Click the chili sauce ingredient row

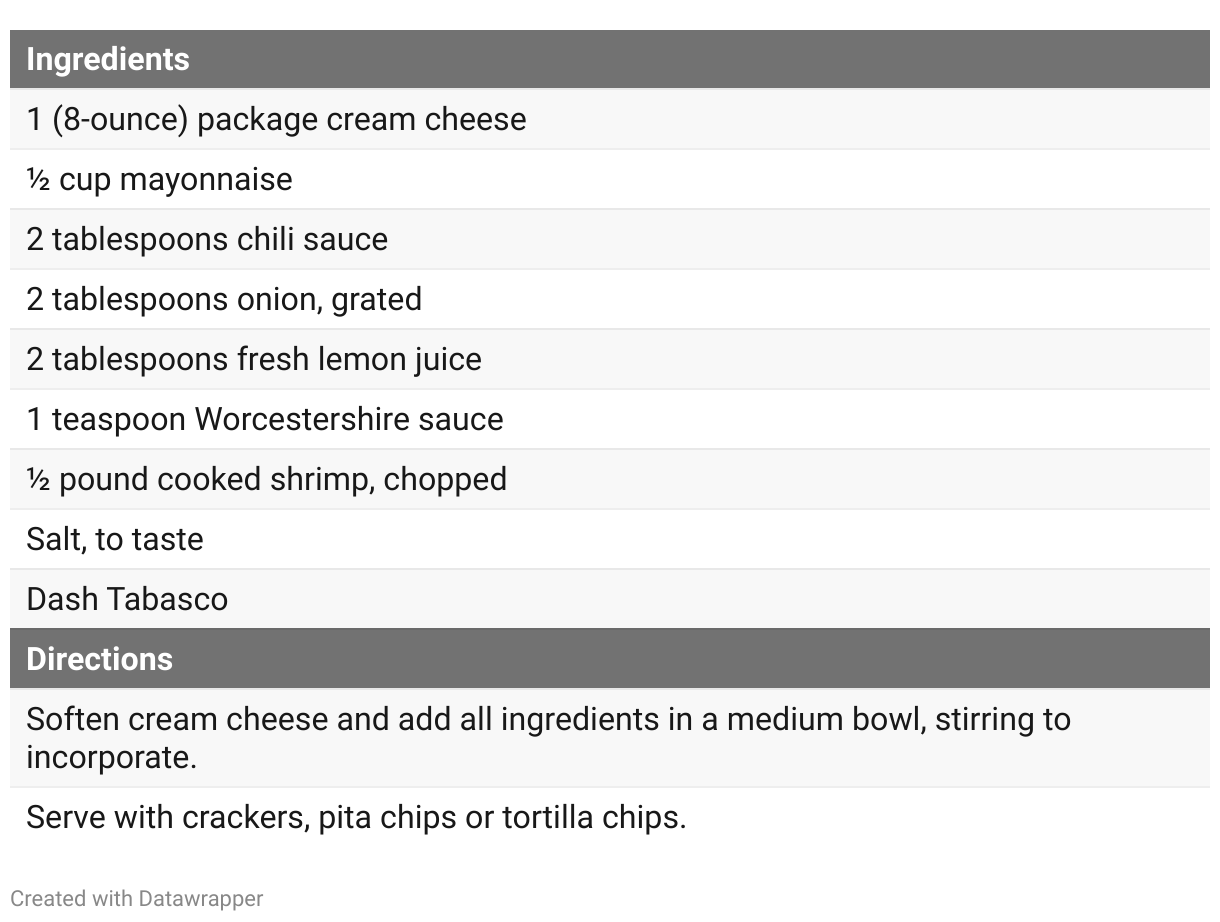[207, 239]
